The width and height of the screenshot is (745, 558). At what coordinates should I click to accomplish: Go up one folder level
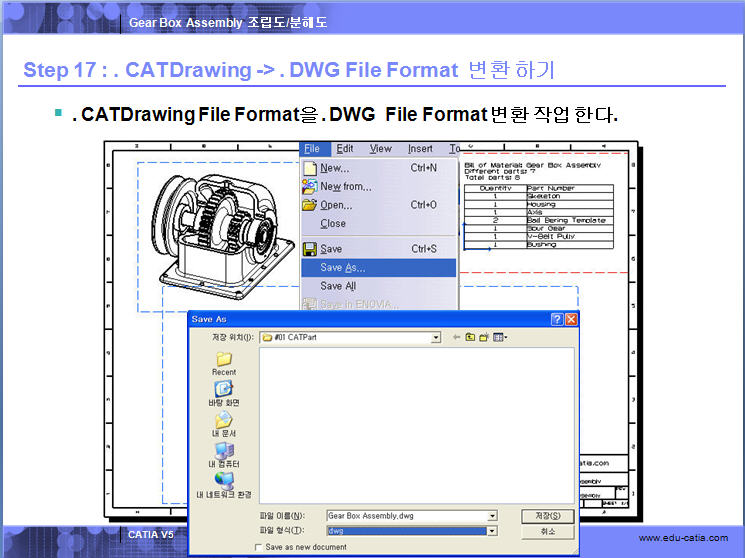[470, 338]
